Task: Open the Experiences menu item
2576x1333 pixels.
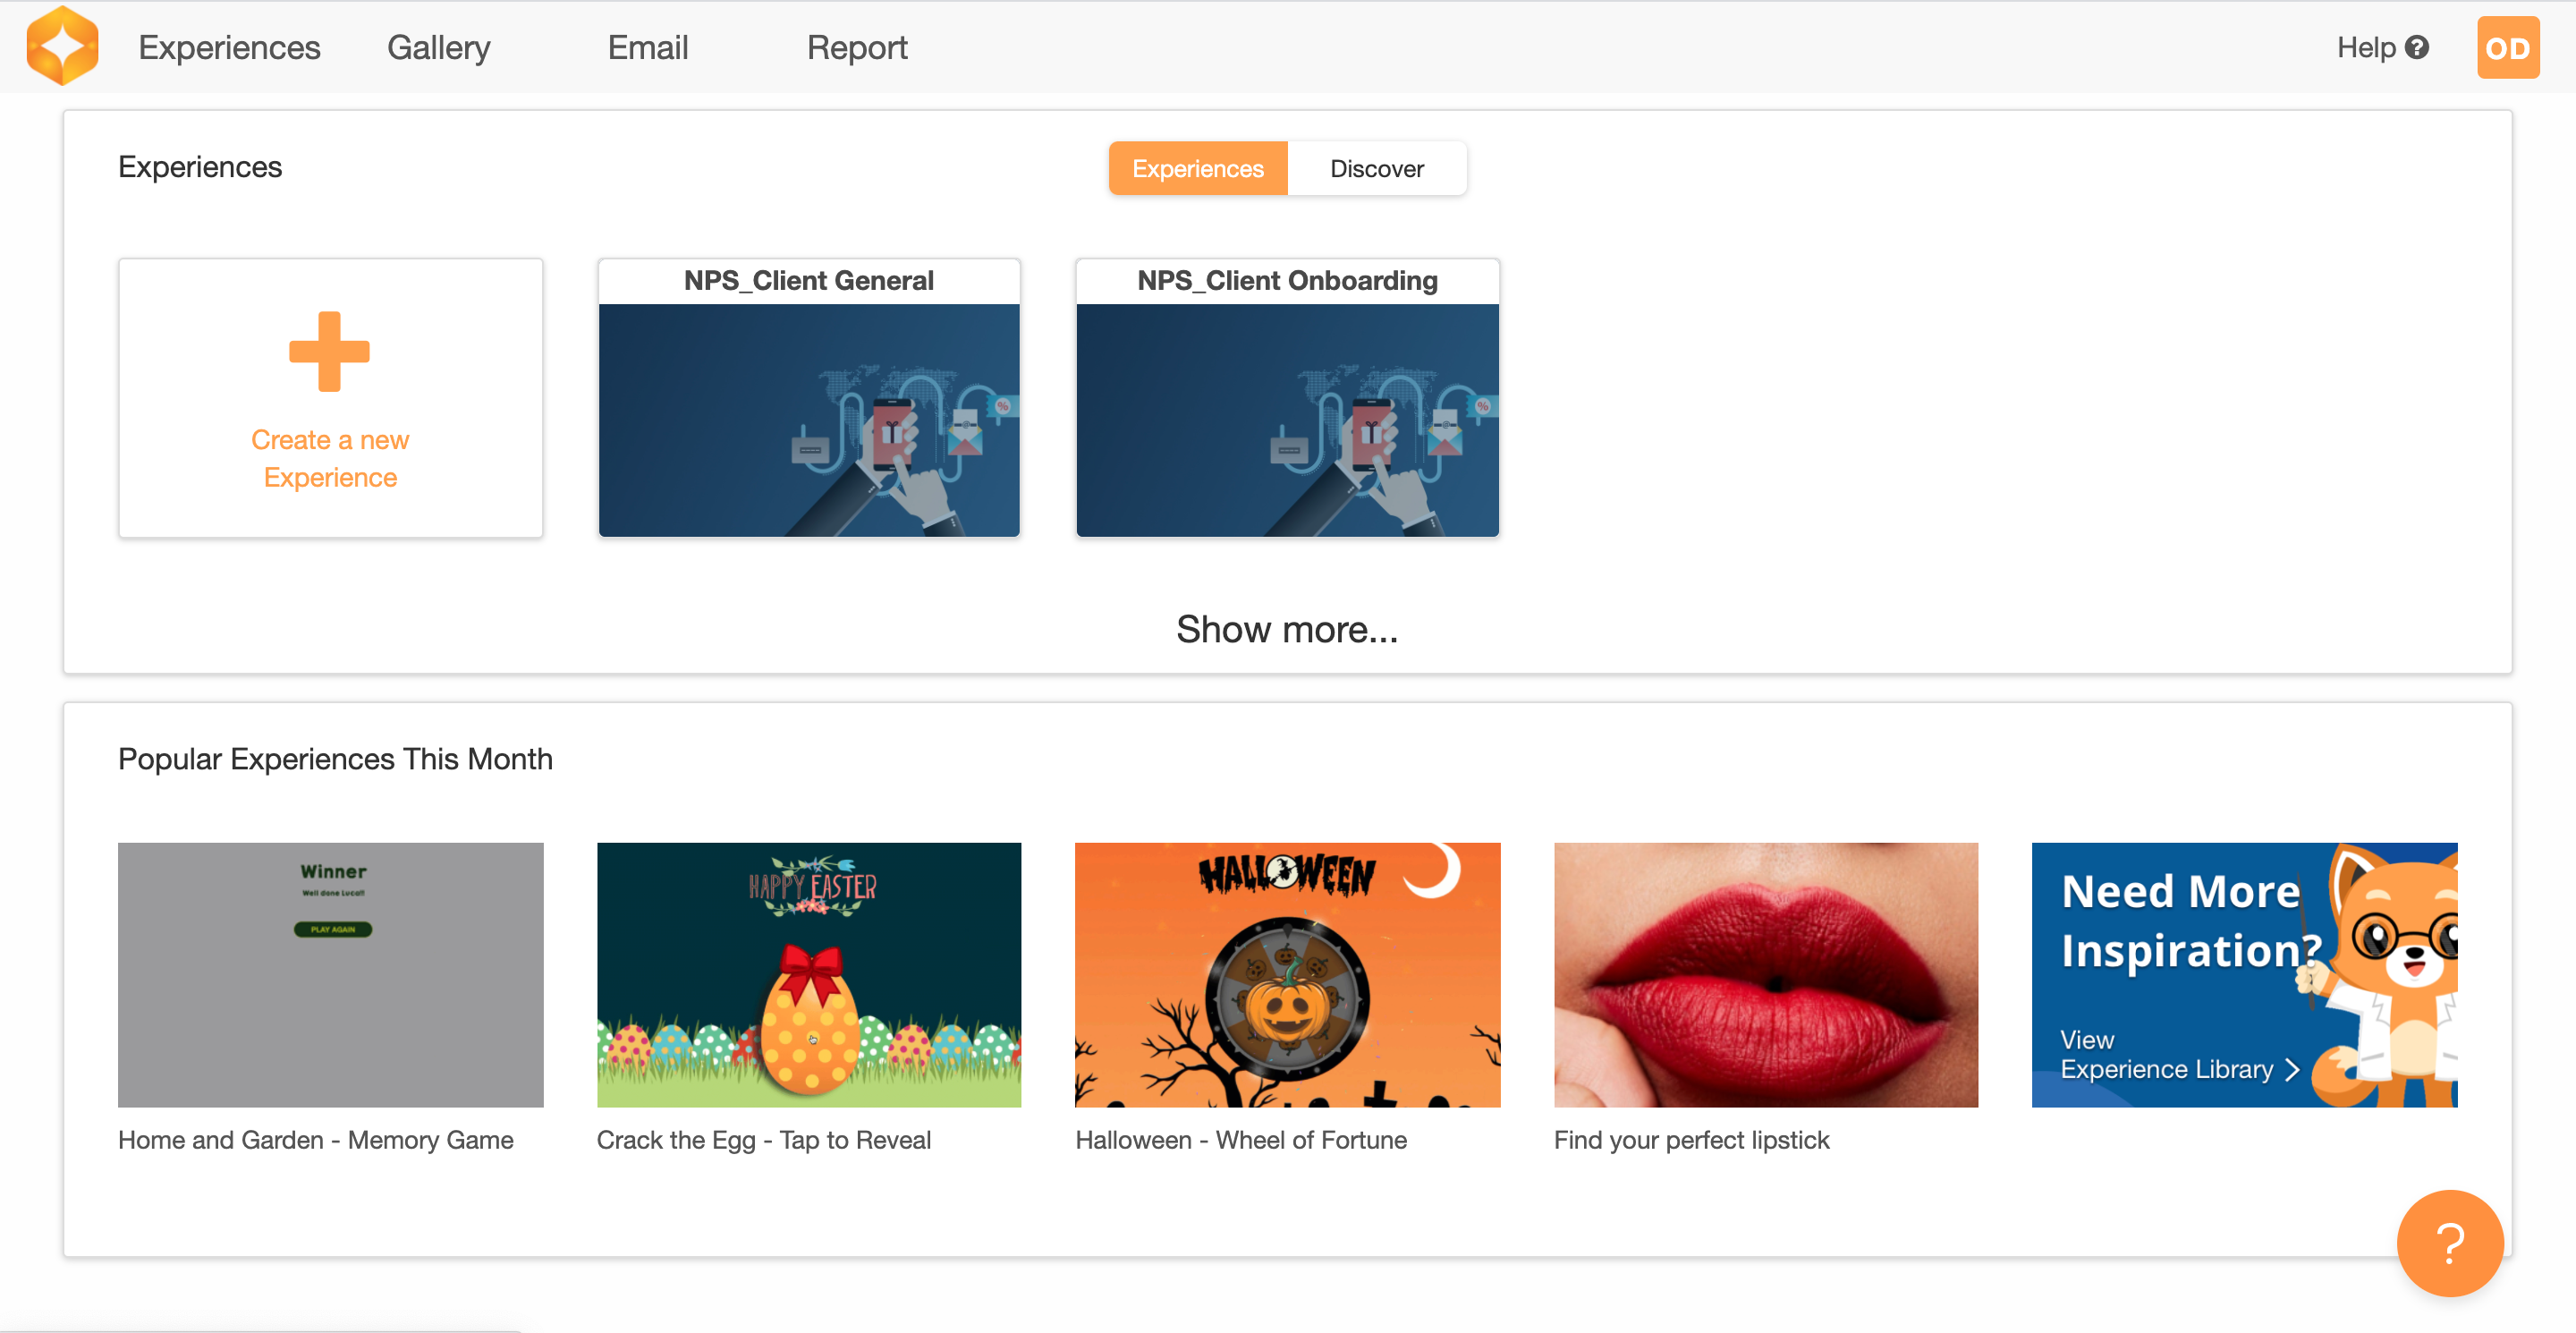Action: pos(229,47)
